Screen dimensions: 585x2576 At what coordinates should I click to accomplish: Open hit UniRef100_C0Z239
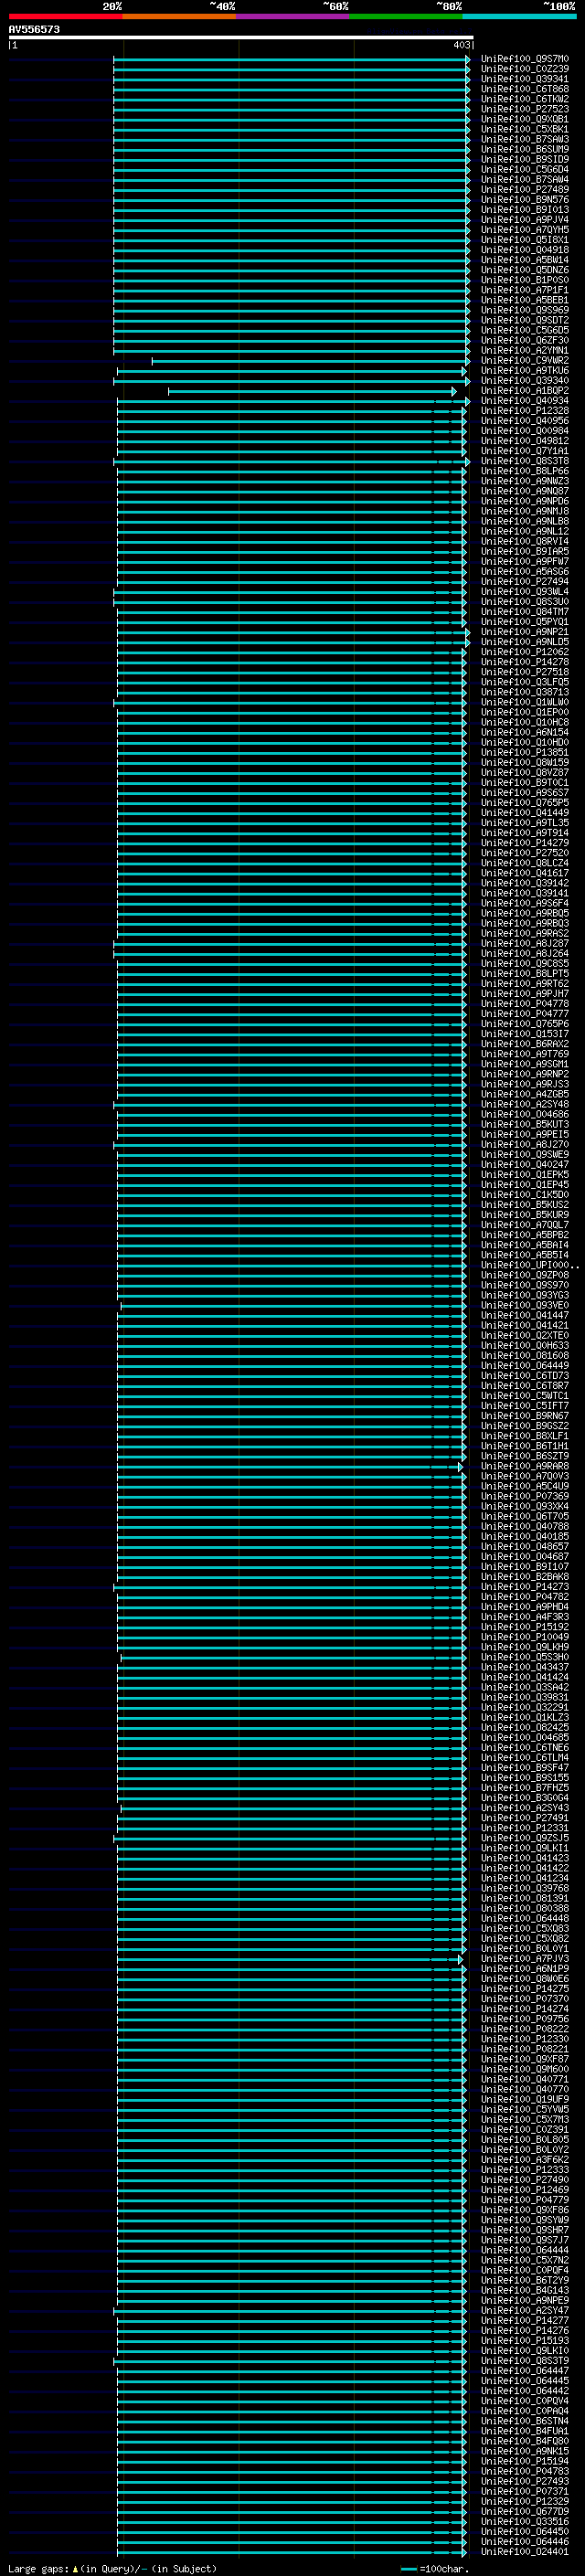[x=525, y=69]
